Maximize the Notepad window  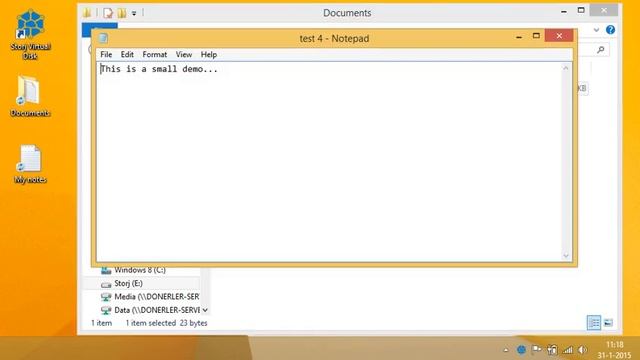(x=536, y=36)
